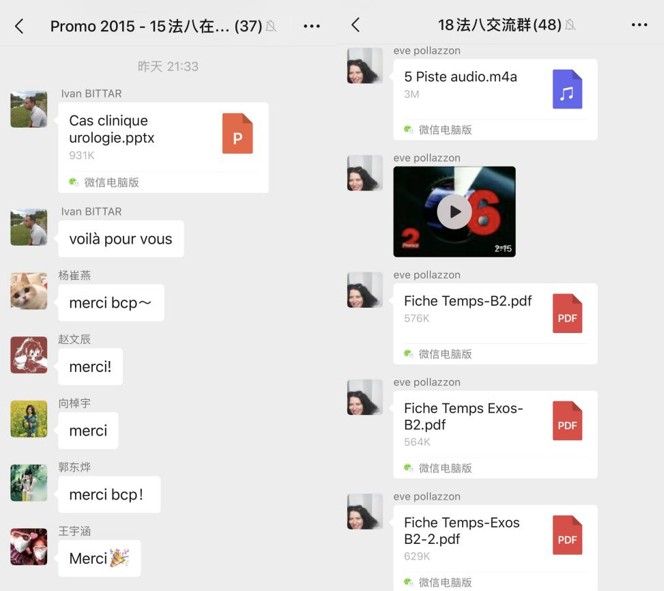Viewport: 664px width, 591px height.
Task: Open the Cas clinique urologie.pptx file icon
Action: pyautogui.click(x=238, y=133)
